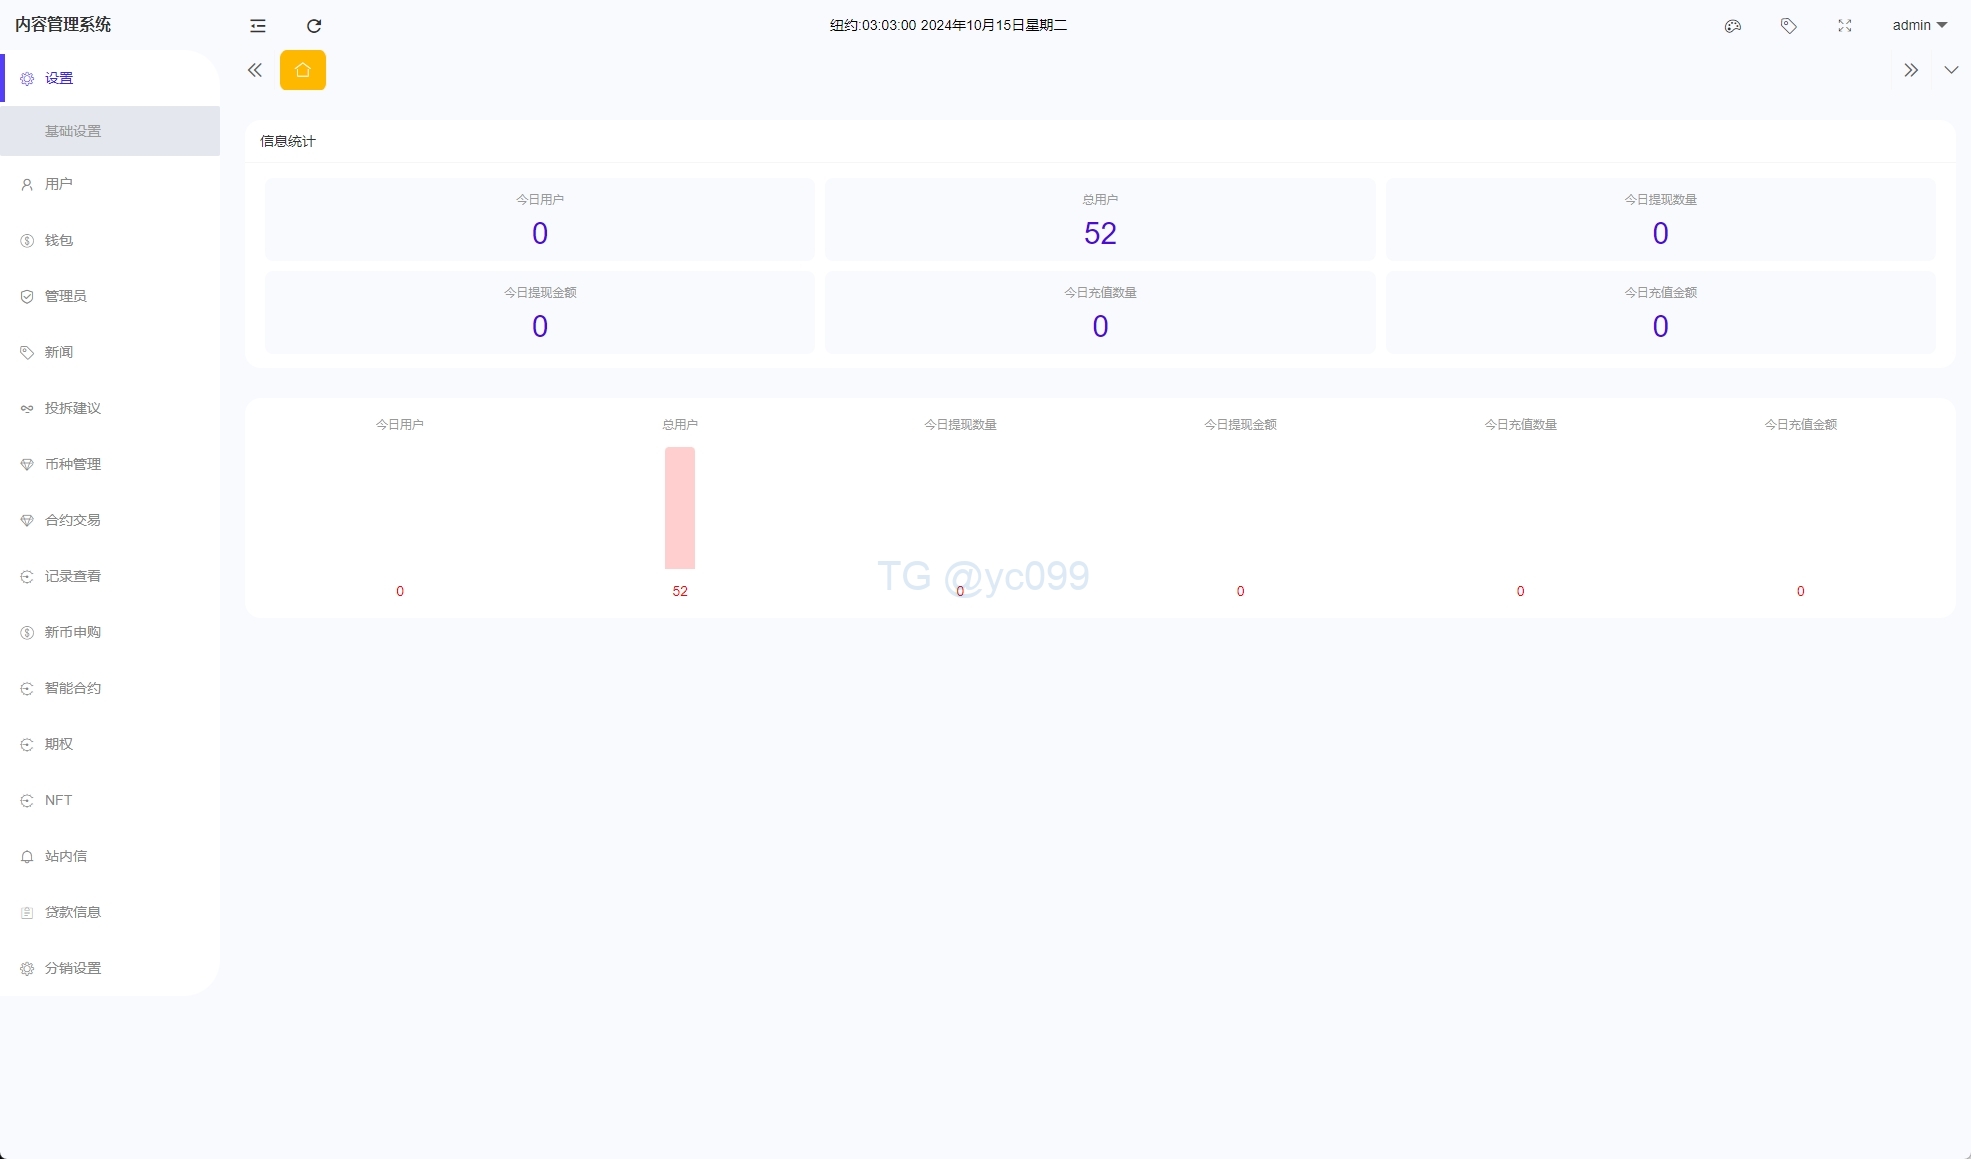Collapse the sidebar with menu fold icon
This screenshot has width=1971, height=1159.
pos(258,26)
